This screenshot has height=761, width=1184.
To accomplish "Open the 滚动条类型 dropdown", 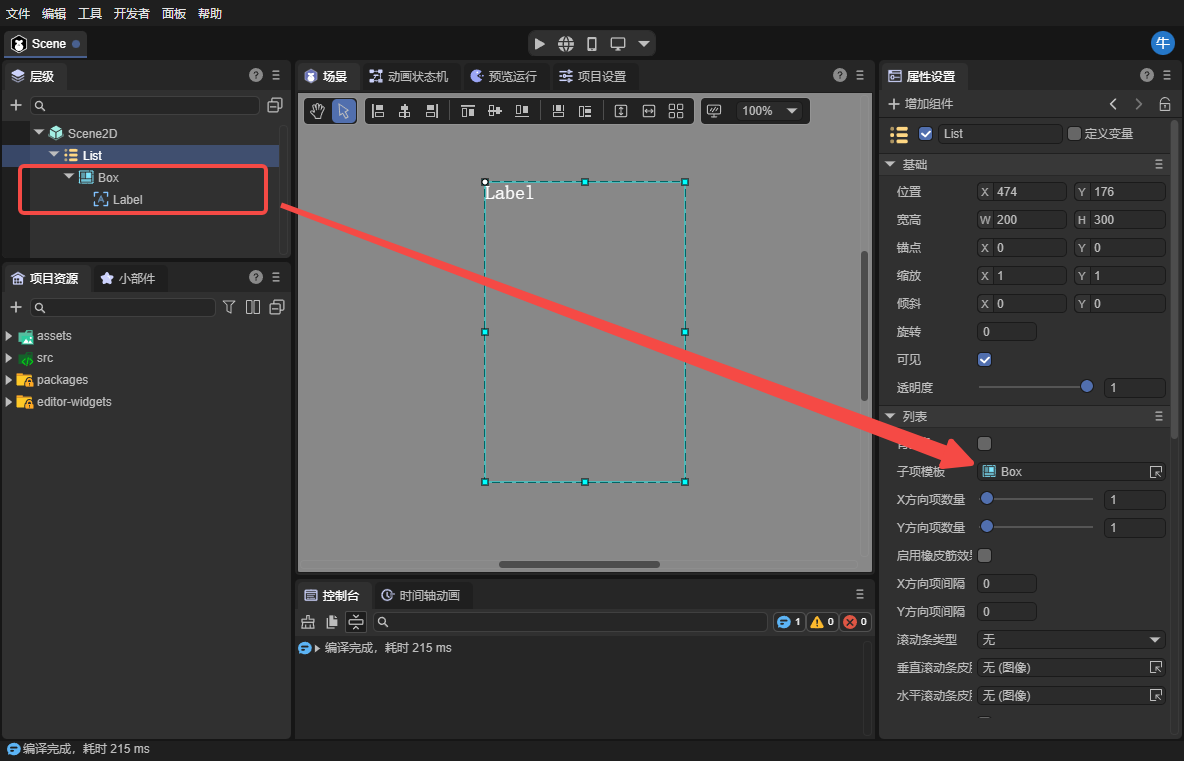I will (1071, 639).
